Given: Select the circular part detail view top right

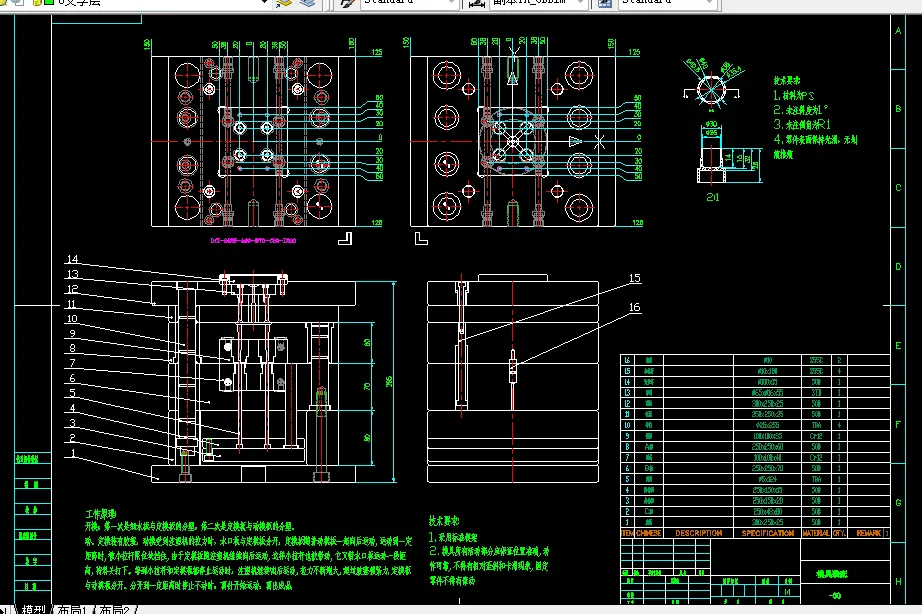Looking at the screenshot, I should click(711, 89).
